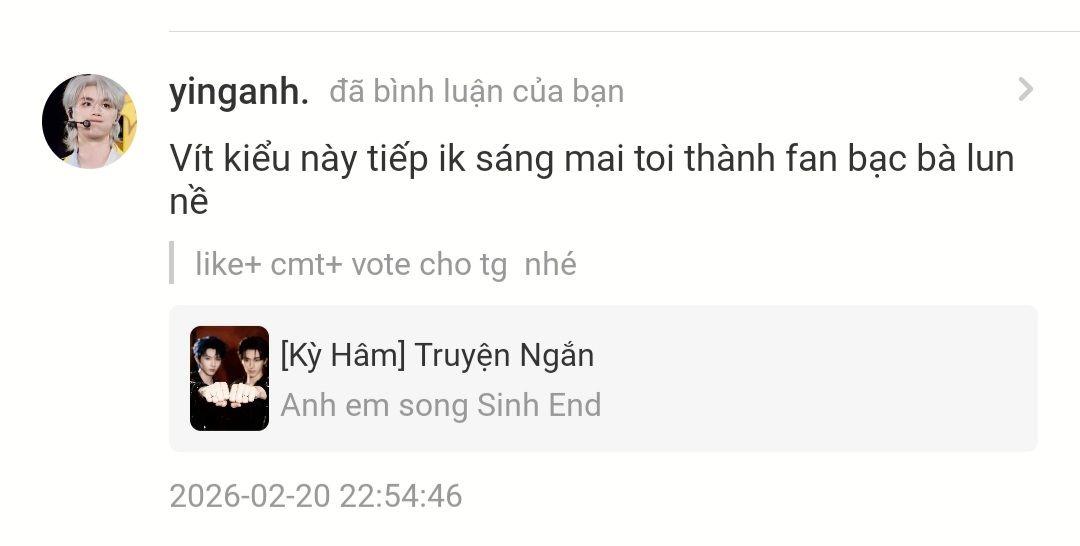Click the '[Kỳ Hâm]' tag in the story title

(x=343, y=355)
